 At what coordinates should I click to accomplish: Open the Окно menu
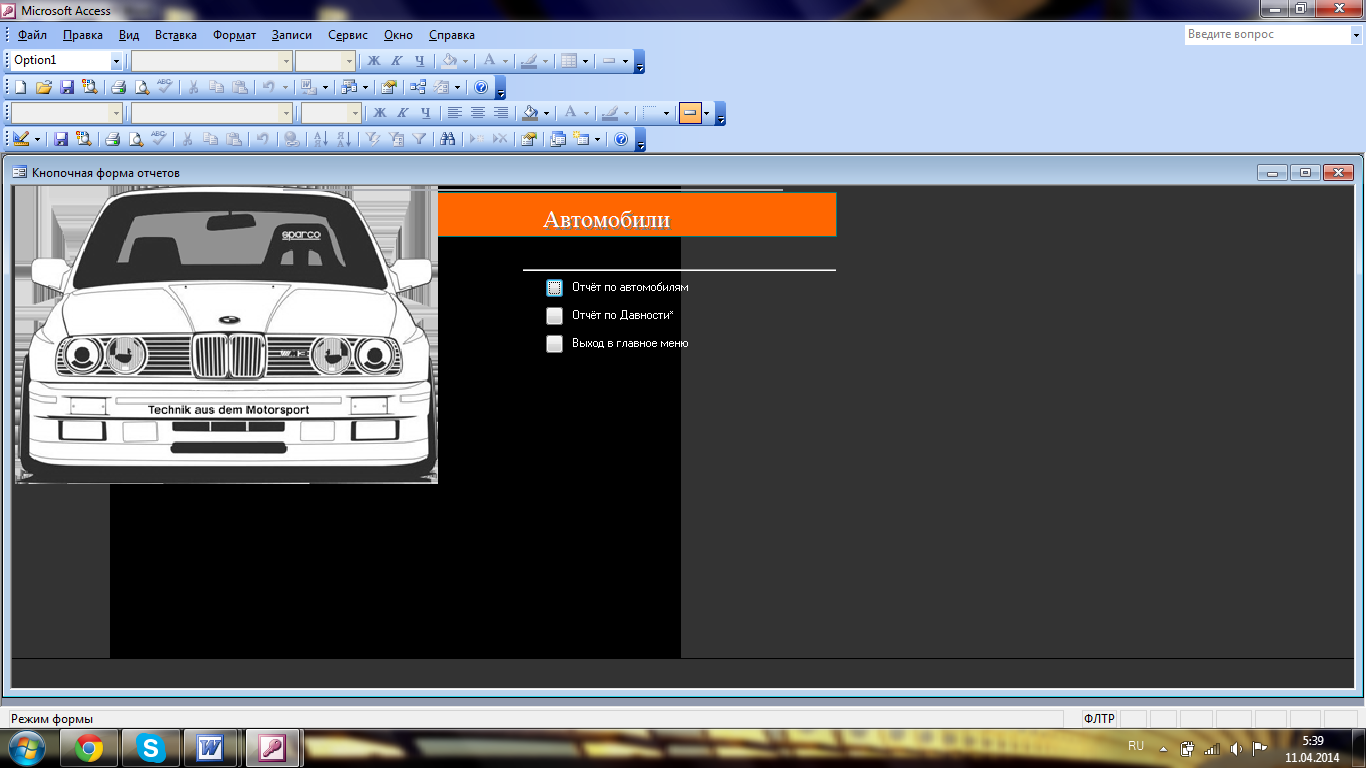(398, 35)
